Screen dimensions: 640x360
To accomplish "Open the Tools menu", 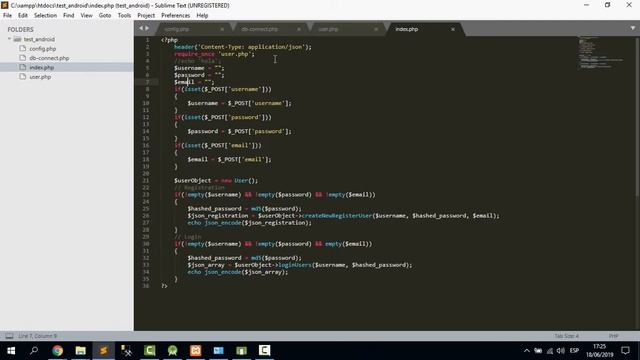I will [124, 16].
